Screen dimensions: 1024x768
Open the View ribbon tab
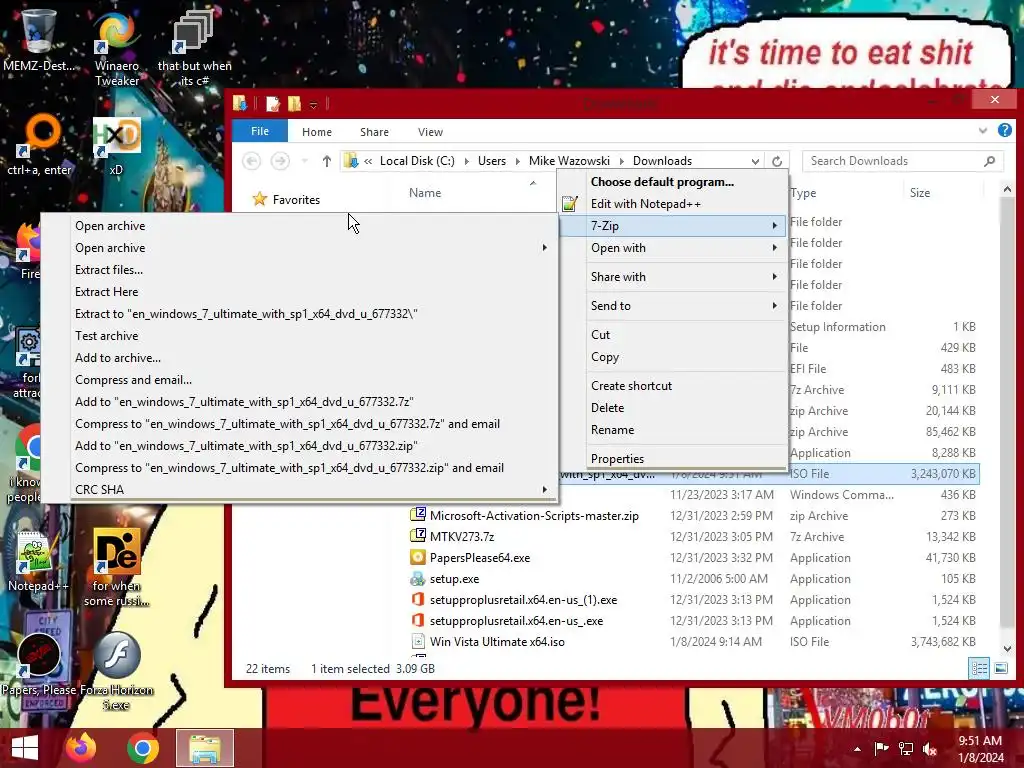pos(430,132)
